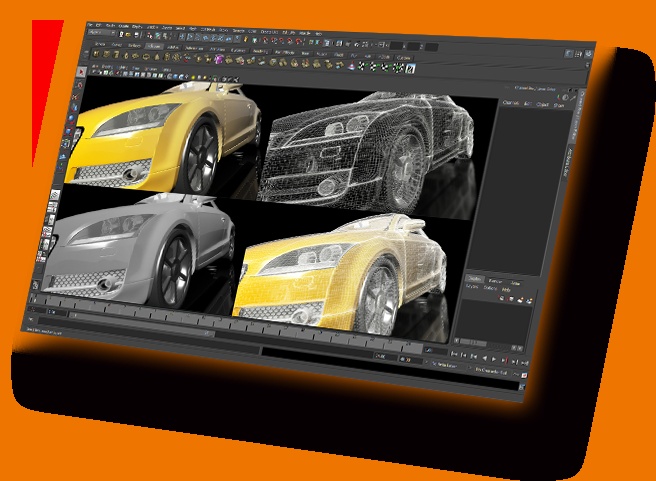
Task: Switch to the Display layer tab
Action: coord(477,278)
